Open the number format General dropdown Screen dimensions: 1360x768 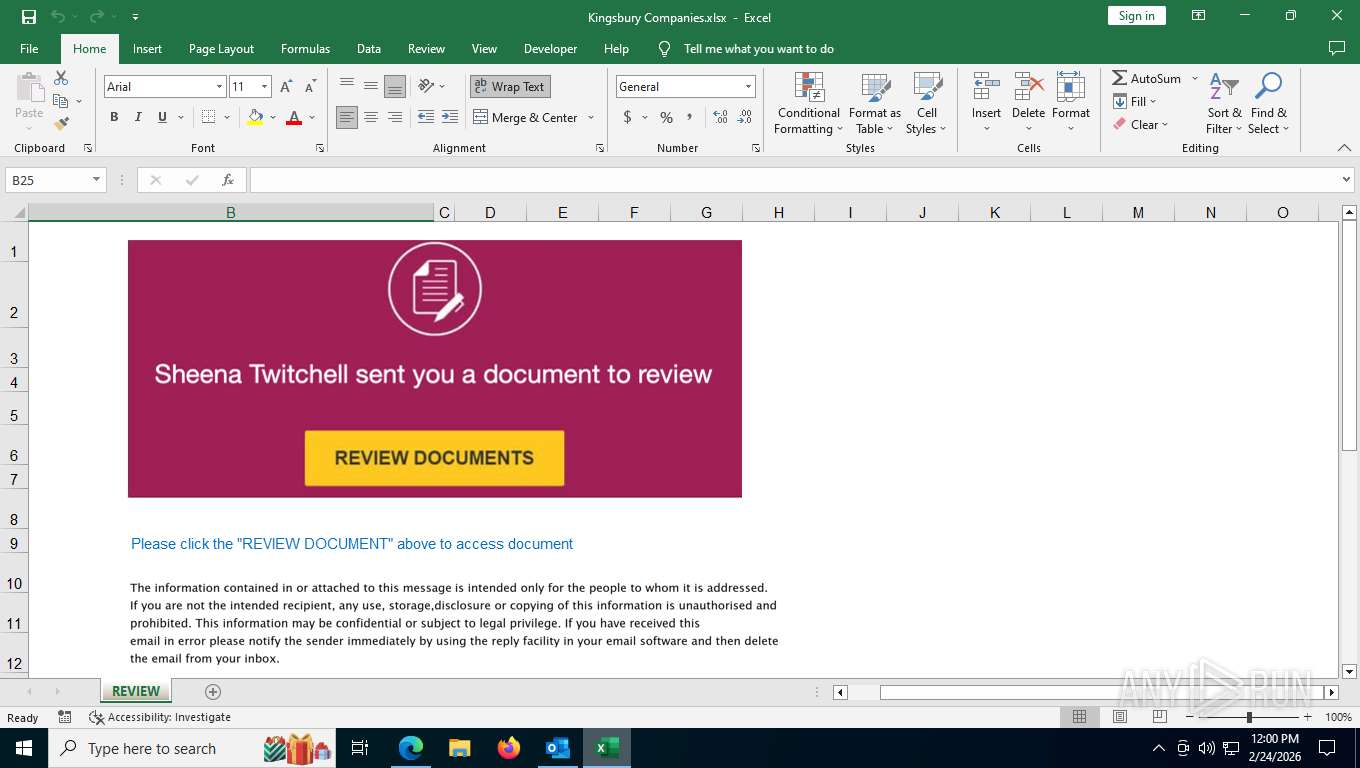click(748, 87)
